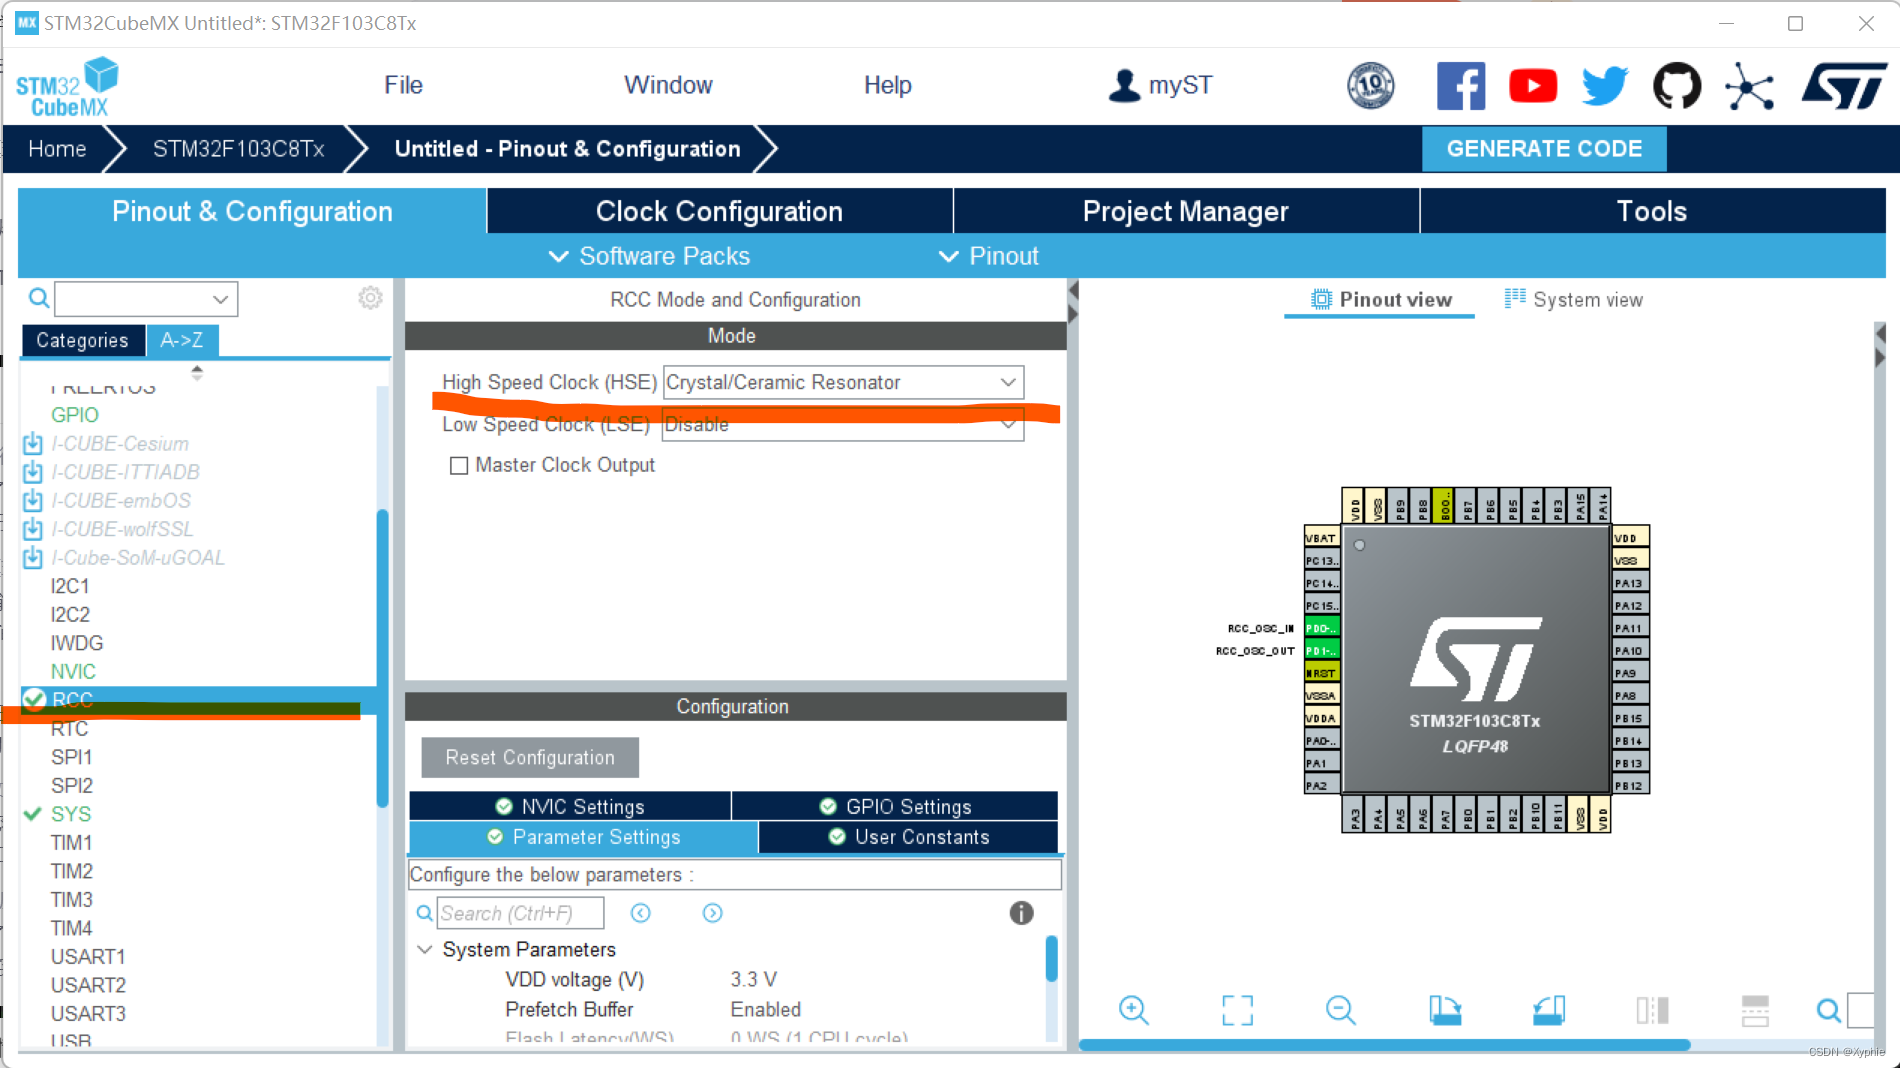This screenshot has width=1900, height=1068.
Task: Select the A->Z sorting tab
Action: click(x=182, y=340)
